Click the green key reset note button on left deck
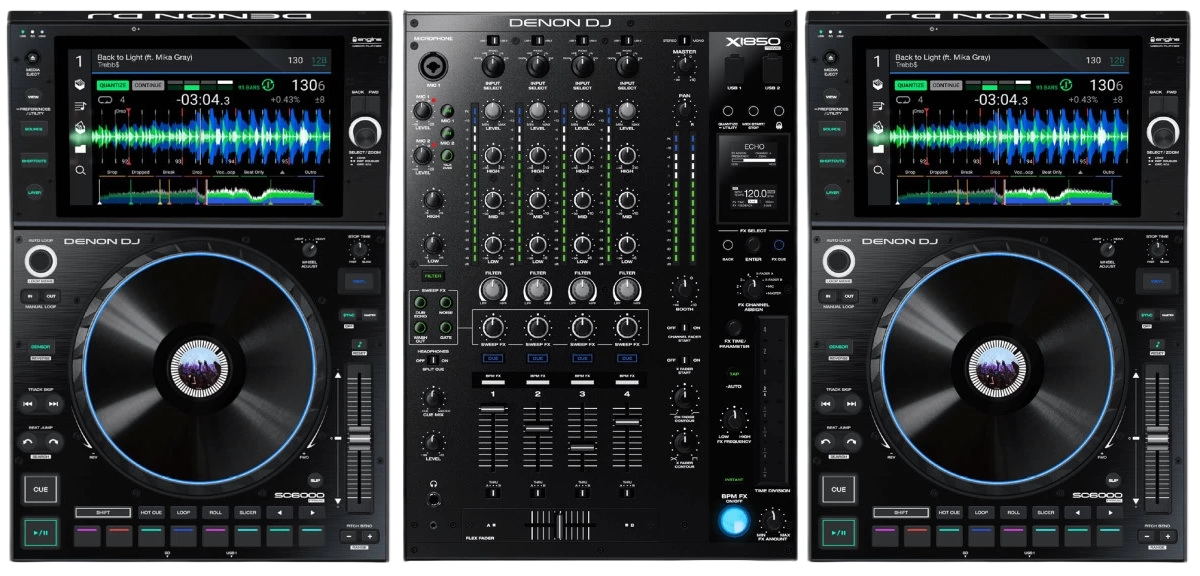1200x576 pixels. click(x=360, y=343)
